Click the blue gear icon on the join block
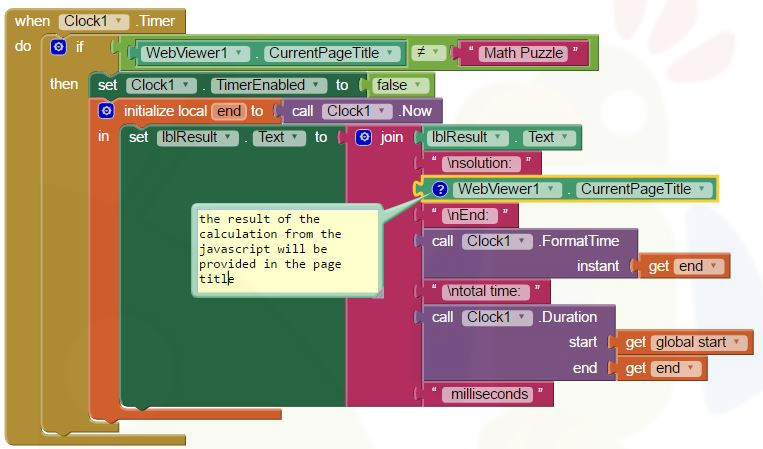The width and height of the screenshot is (763, 449). [364, 137]
